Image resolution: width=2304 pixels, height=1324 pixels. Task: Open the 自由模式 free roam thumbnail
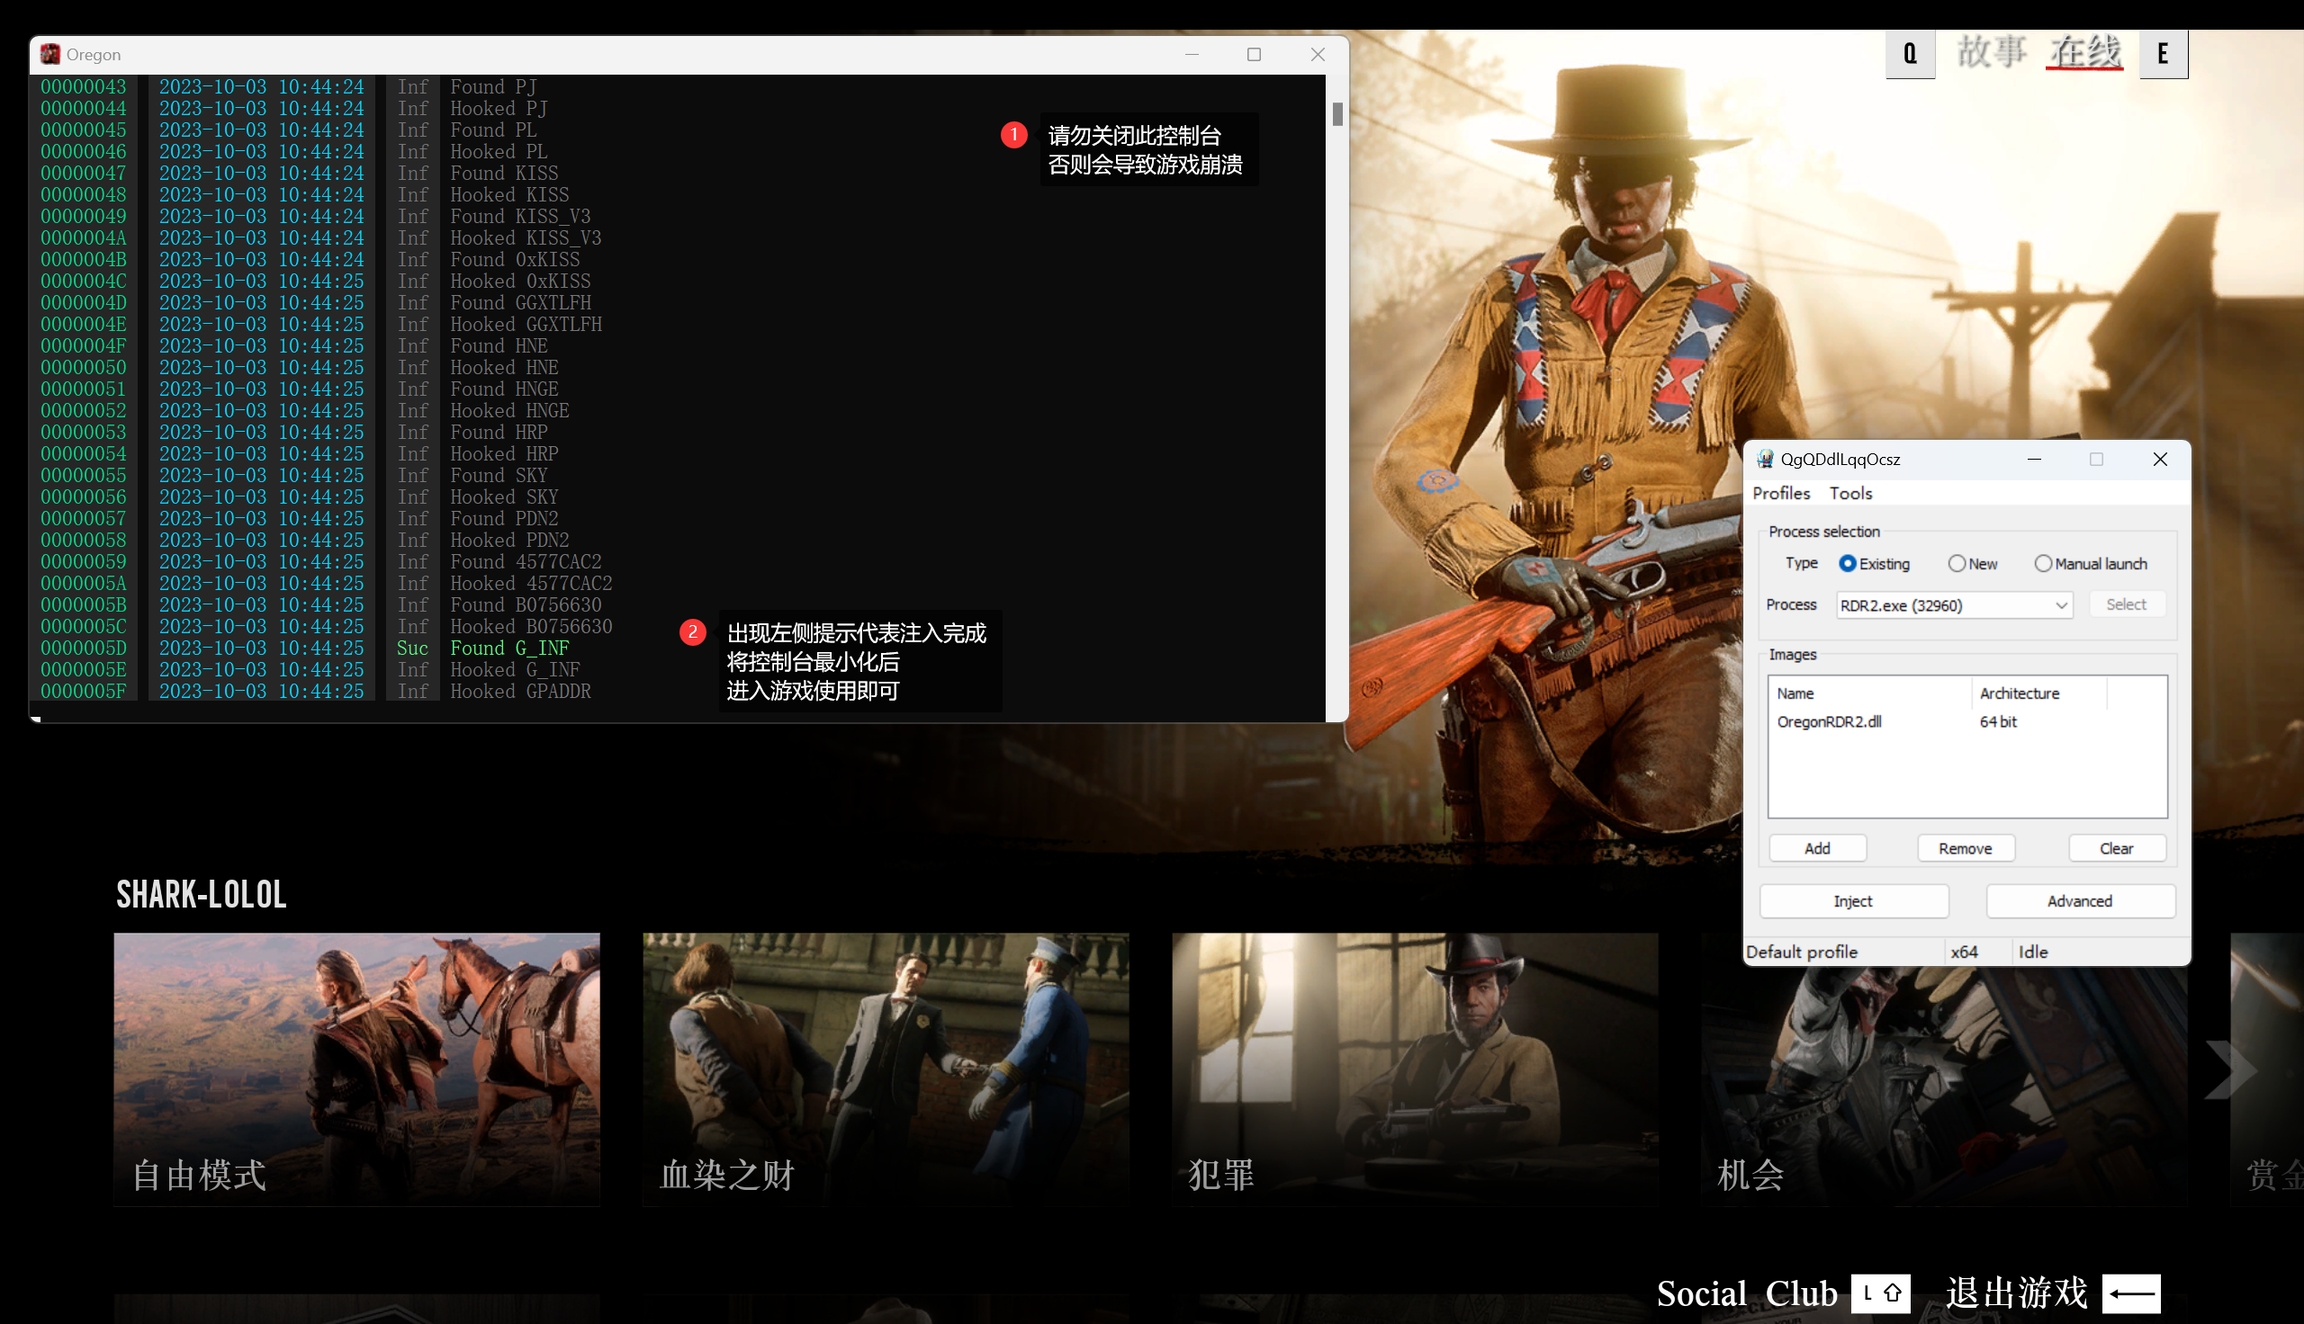(x=356, y=1068)
